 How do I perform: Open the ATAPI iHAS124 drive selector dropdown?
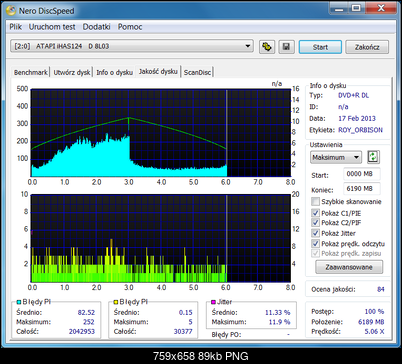(x=132, y=46)
